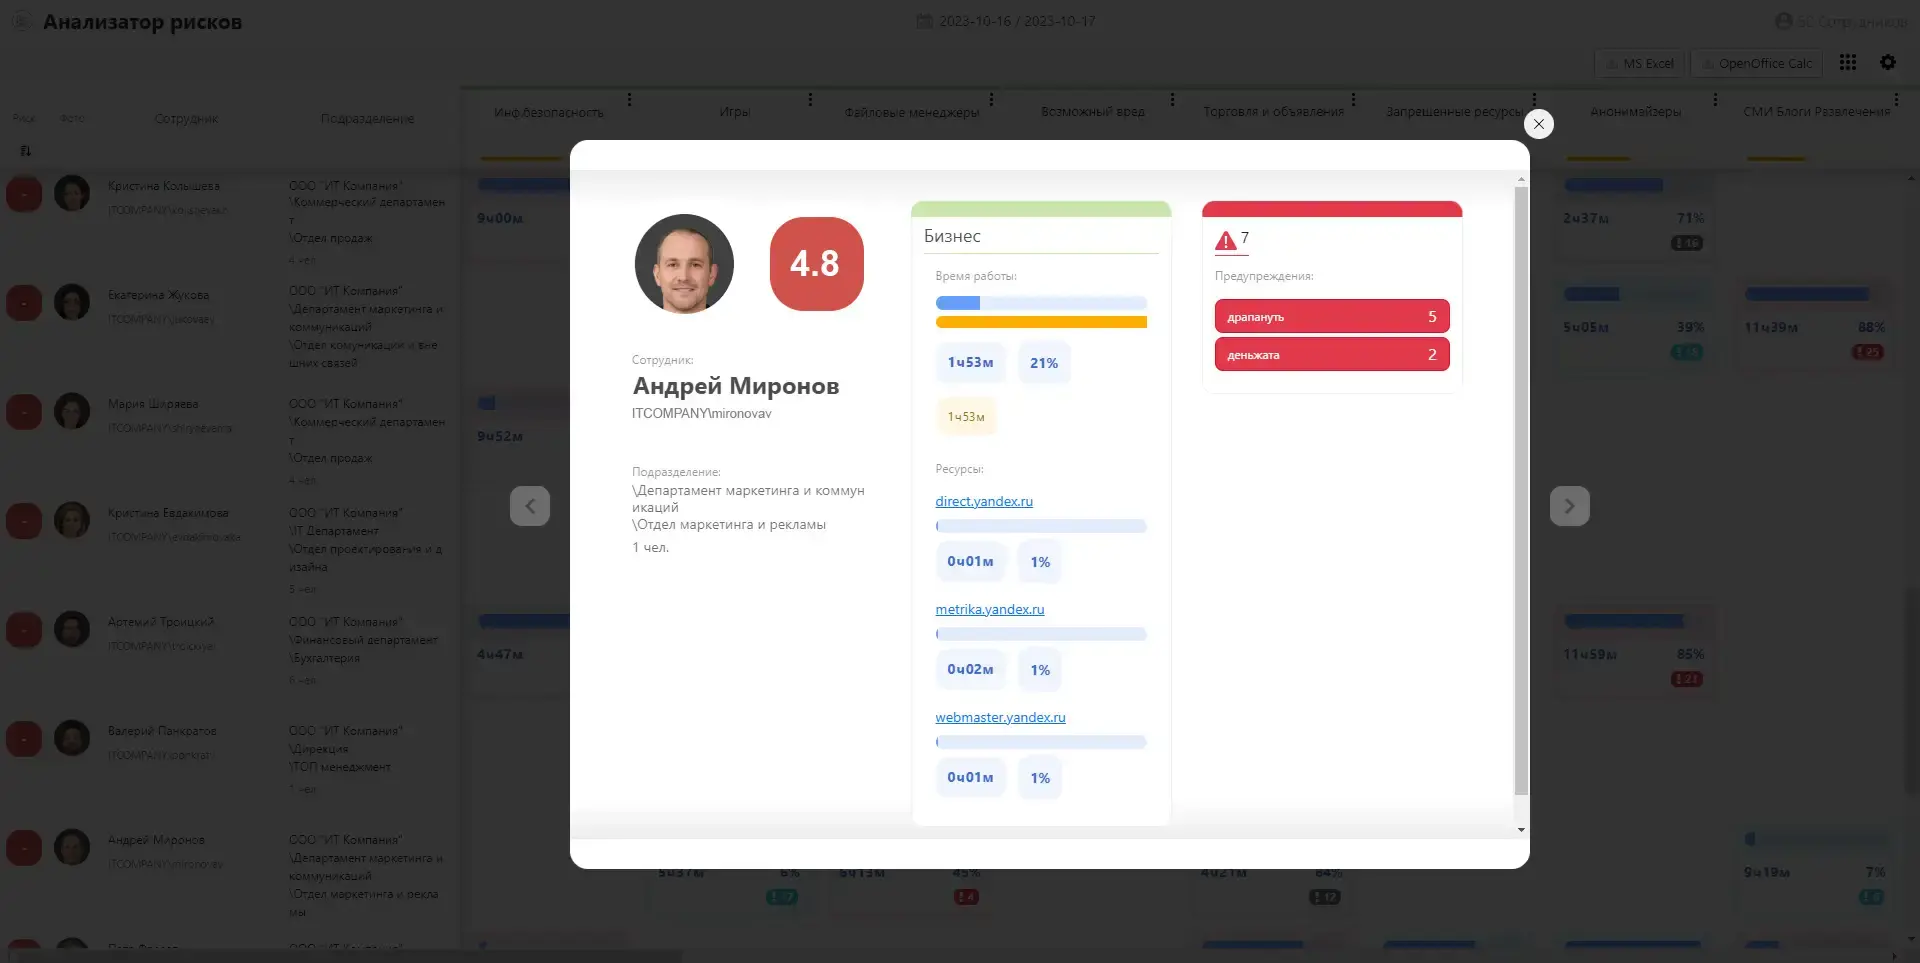Screen dimensions: 1920x963
Task: Click the Бизнес category heading
Action: [952, 236]
